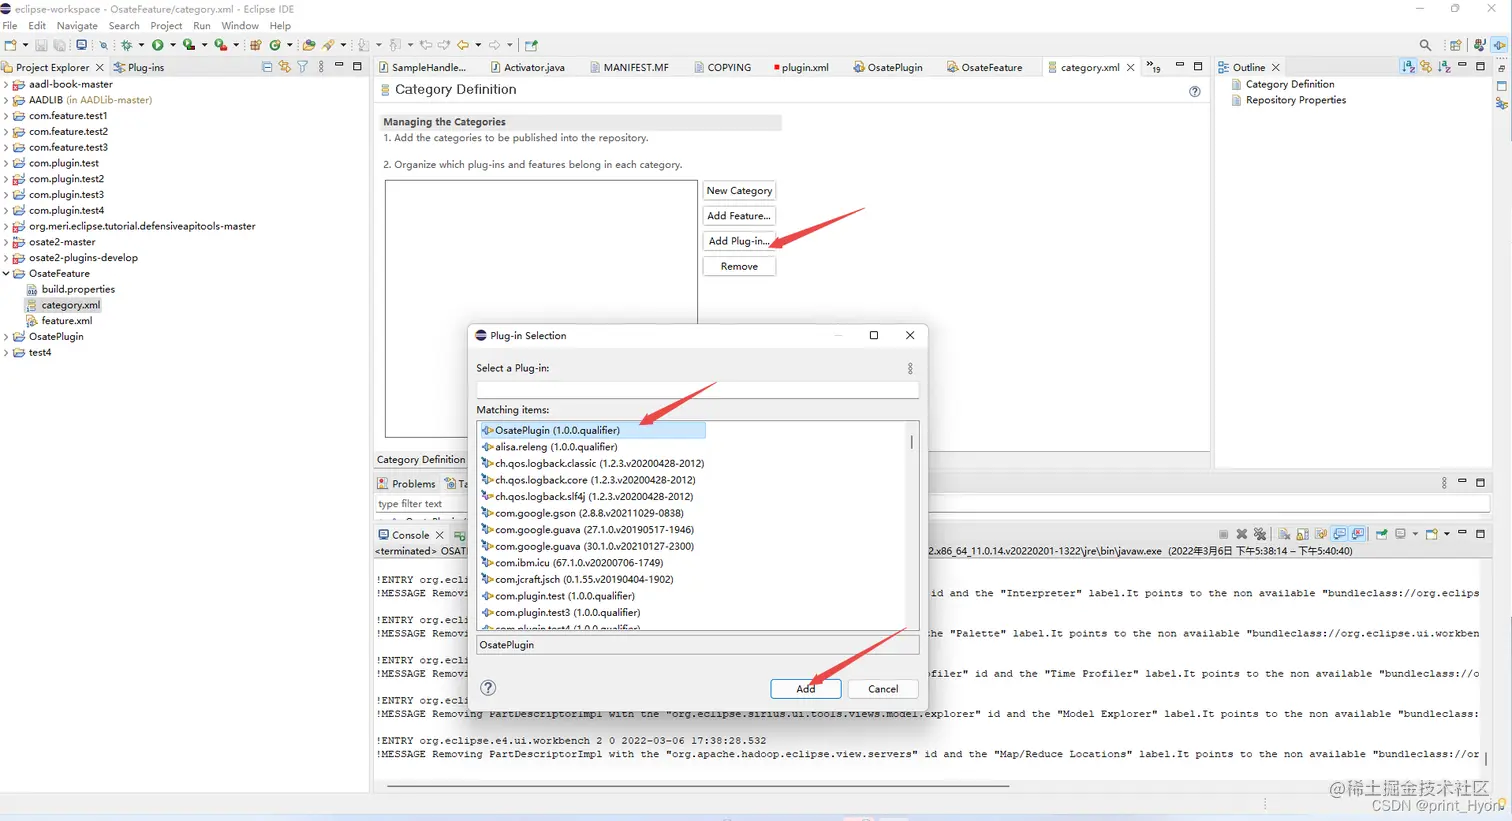Screen dimensions: 1512x821
Task: Open New wizard dropdown arrow
Action: click(x=25, y=45)
